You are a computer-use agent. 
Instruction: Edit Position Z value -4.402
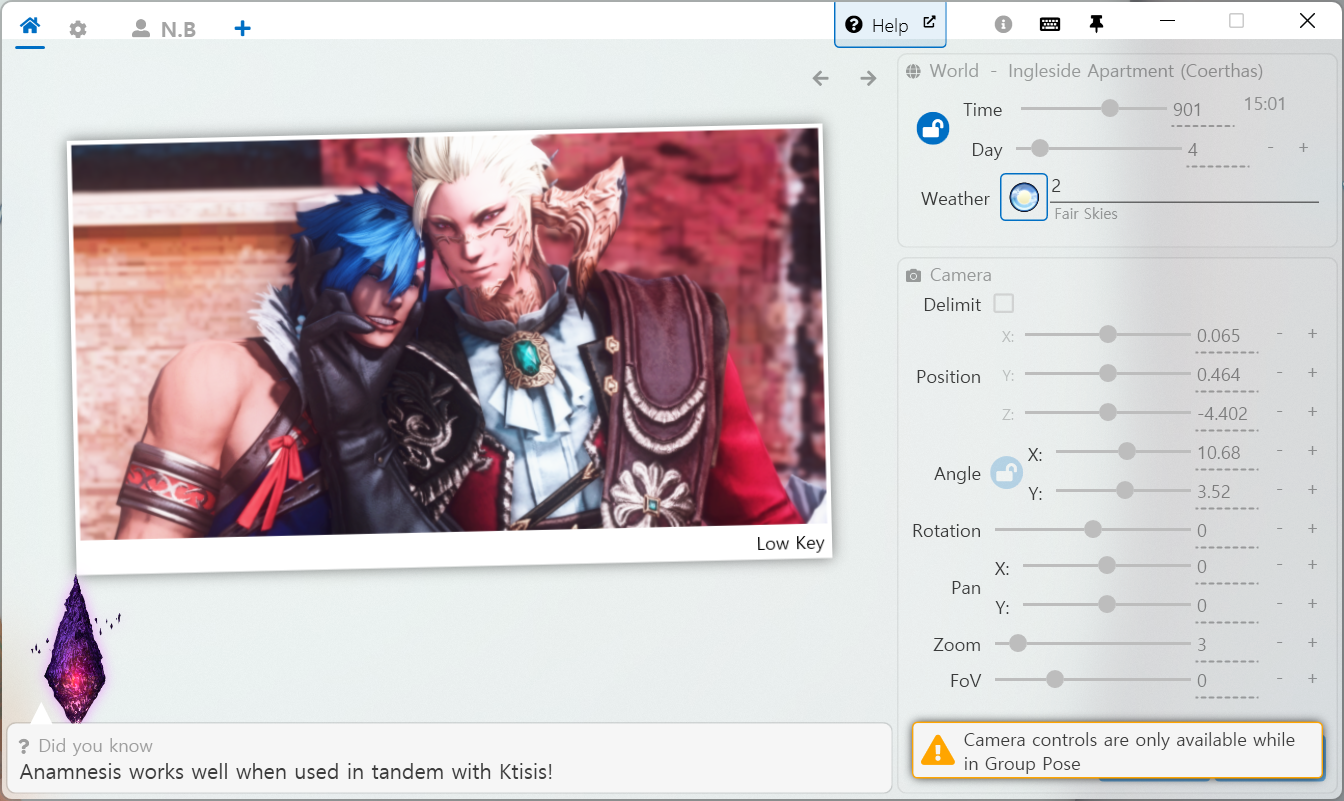pos(1226,415)
